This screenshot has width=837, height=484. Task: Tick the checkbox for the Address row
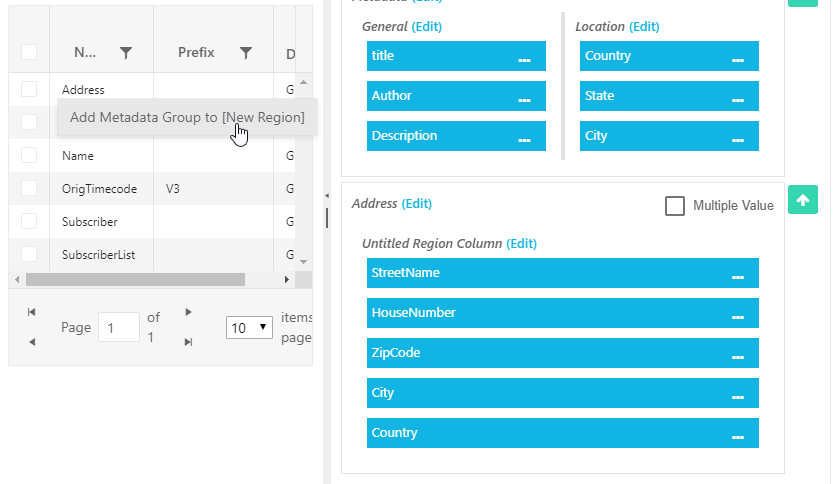pos(29,89)
